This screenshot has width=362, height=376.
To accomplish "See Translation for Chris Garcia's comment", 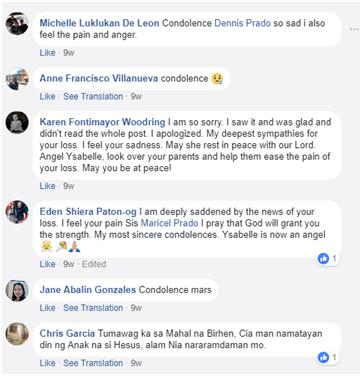I will click(x=93, y=363).
